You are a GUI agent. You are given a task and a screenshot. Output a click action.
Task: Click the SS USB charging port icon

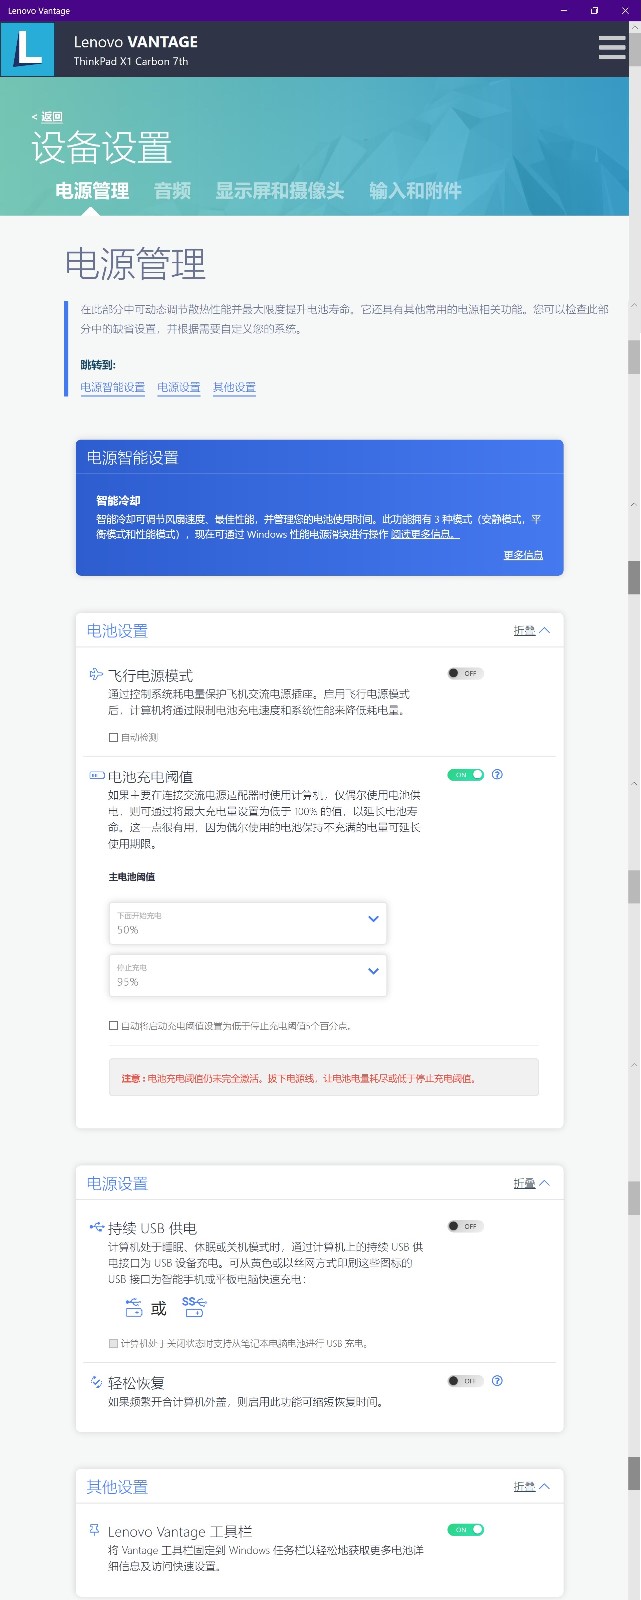click(x=194, y=1306)
